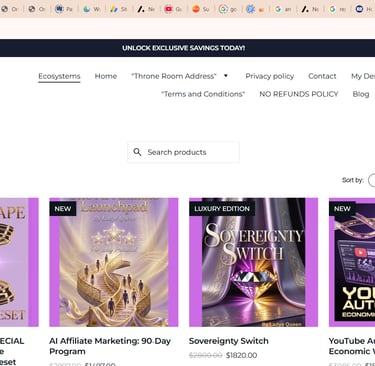Open the first globe-icon browser tab
This screenshot has height=366, width=375.
coord(9,9)
